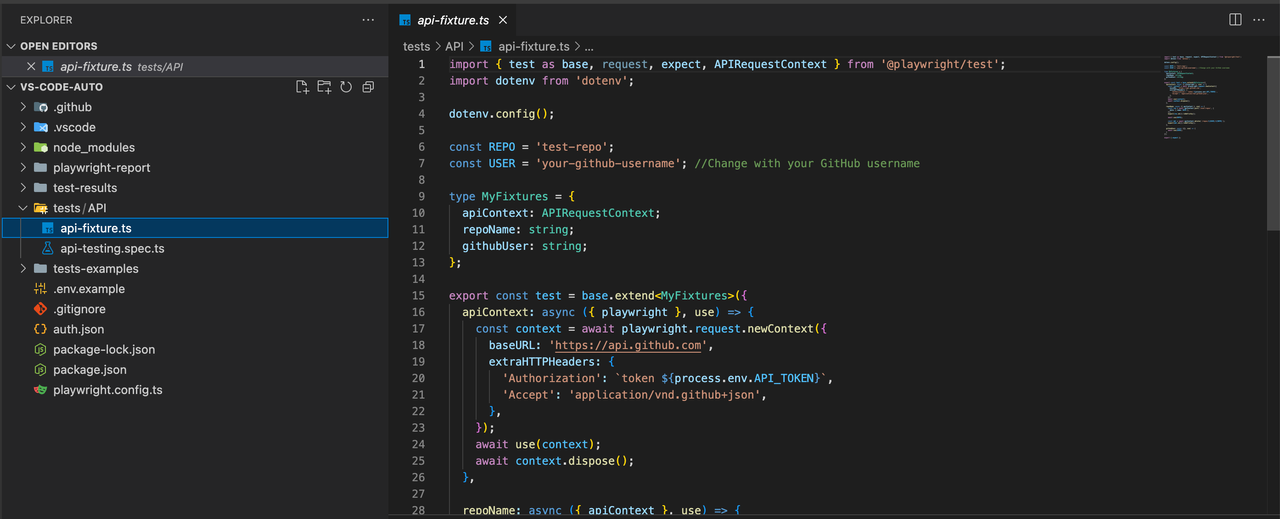Image resolution: width=1280 pixels, height=519 pixels.
Task: Click the TS icon in Open Editors entry
Action: click(48, 67)
